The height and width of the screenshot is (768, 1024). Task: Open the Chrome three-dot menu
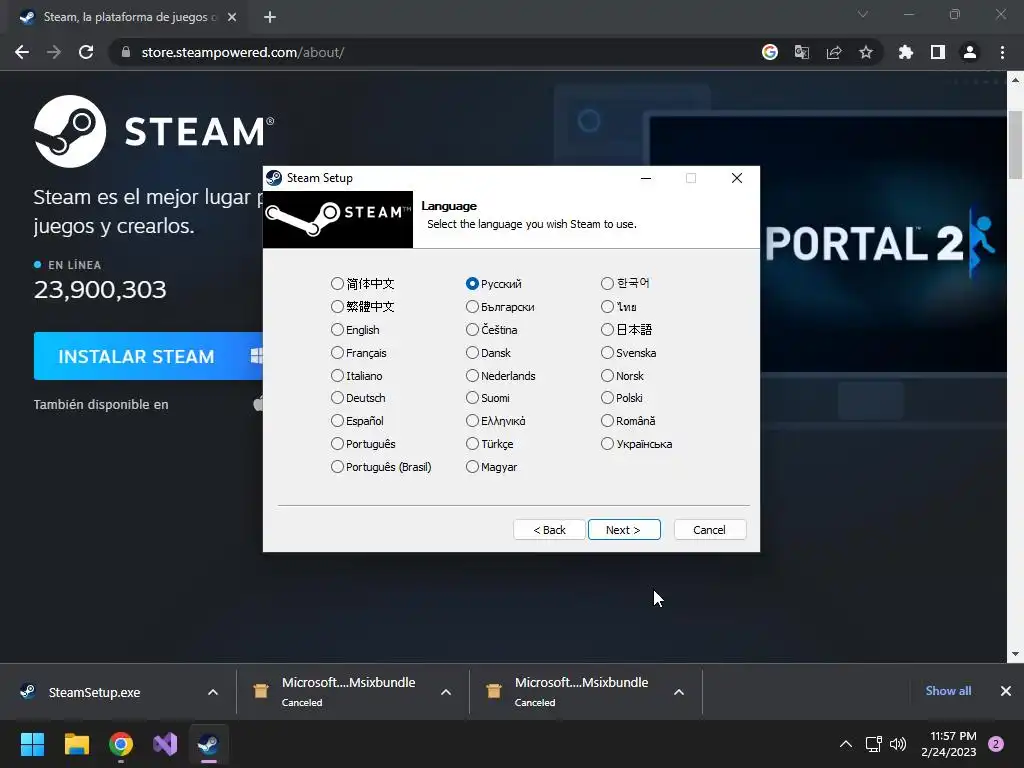1002,52
